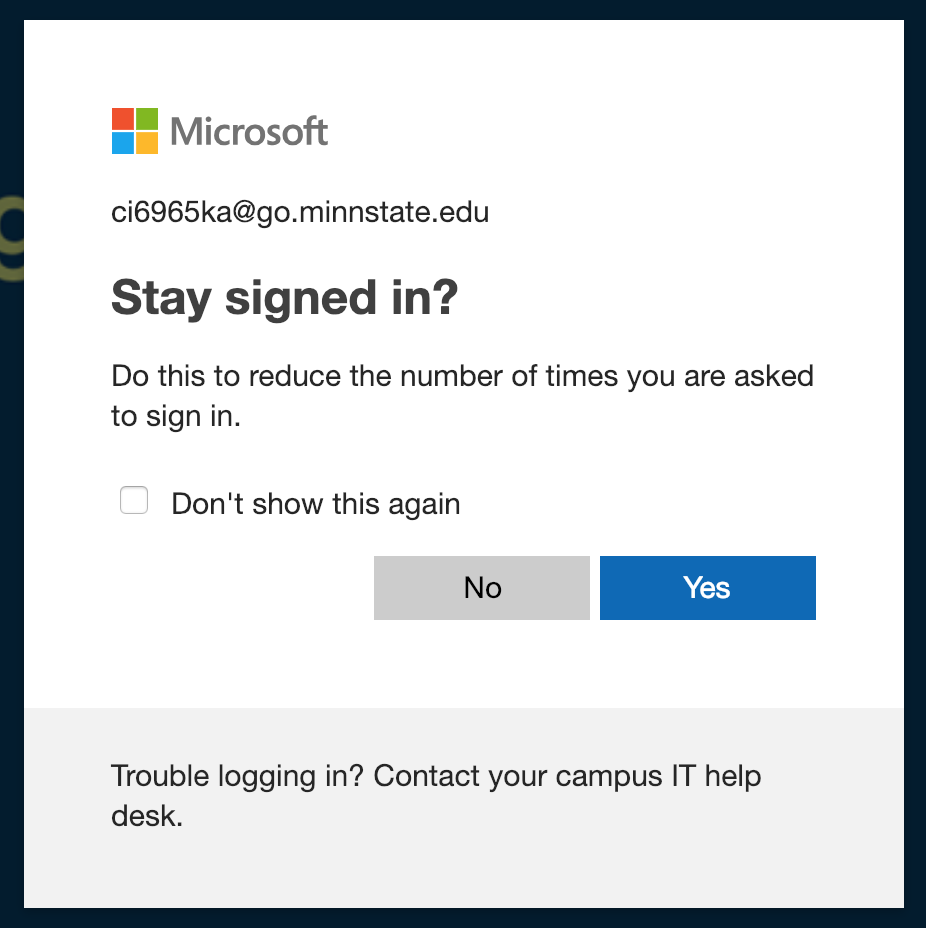The height and width of the screenshot is (928, 926).
Task: Click the yellow square in Microsoft logo
Action: click(147, 143)
